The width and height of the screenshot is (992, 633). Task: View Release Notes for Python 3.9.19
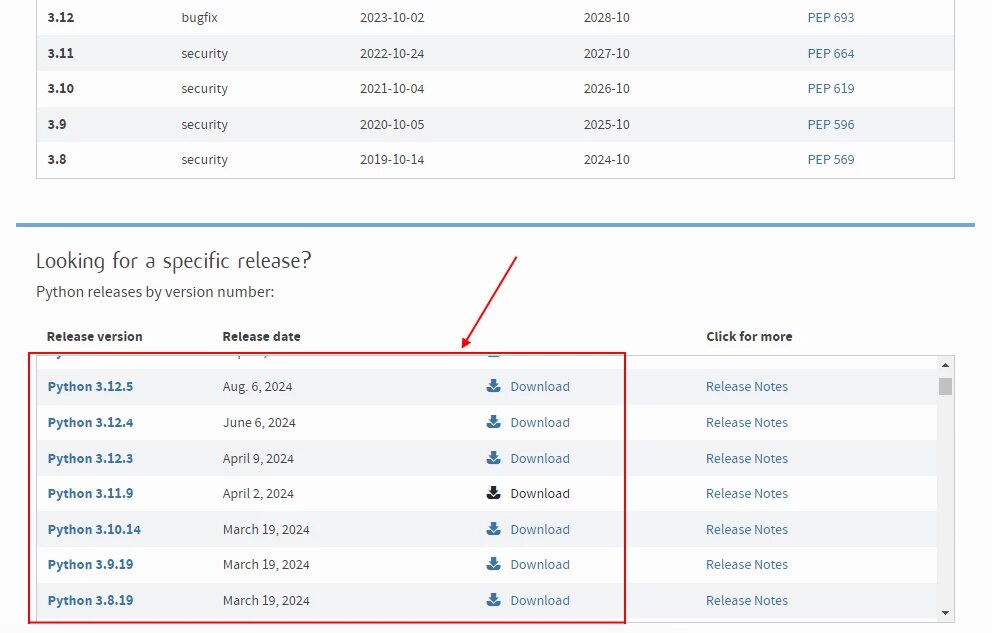[747, 564]
